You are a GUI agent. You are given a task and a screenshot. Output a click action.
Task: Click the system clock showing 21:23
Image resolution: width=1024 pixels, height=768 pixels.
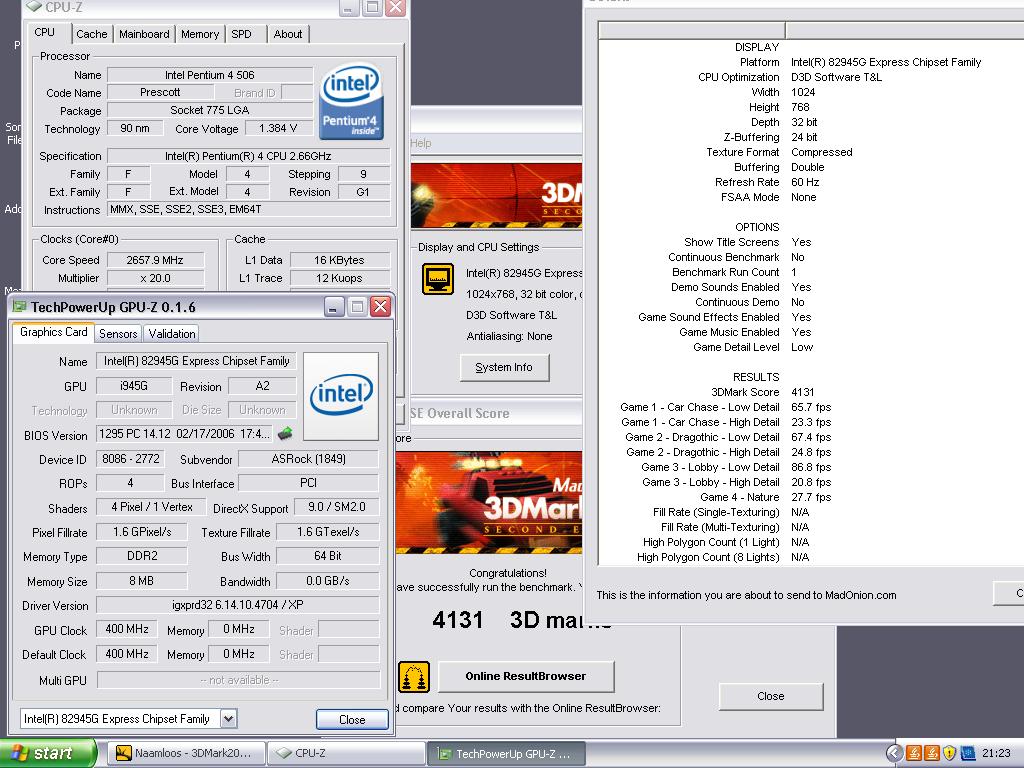[x=996, y=754]
